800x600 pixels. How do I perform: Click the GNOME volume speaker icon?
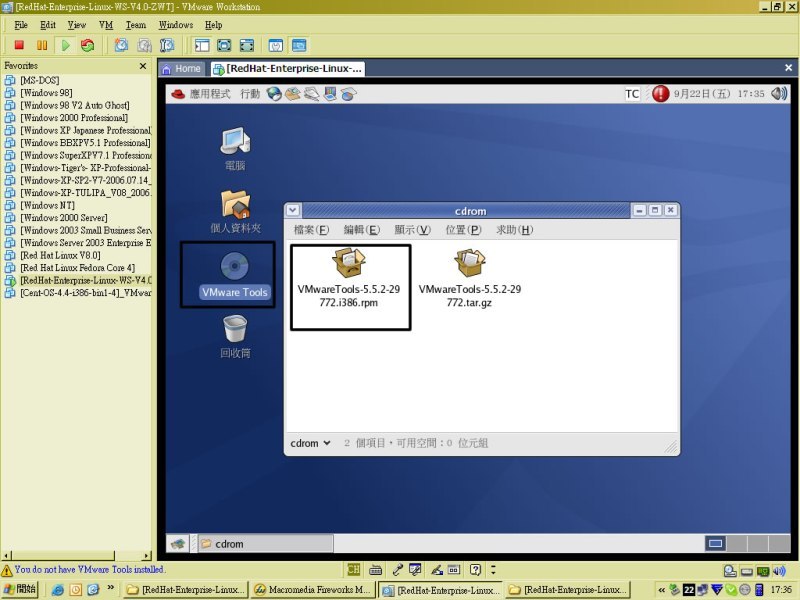pyautogui.click(x=779, y=93)
